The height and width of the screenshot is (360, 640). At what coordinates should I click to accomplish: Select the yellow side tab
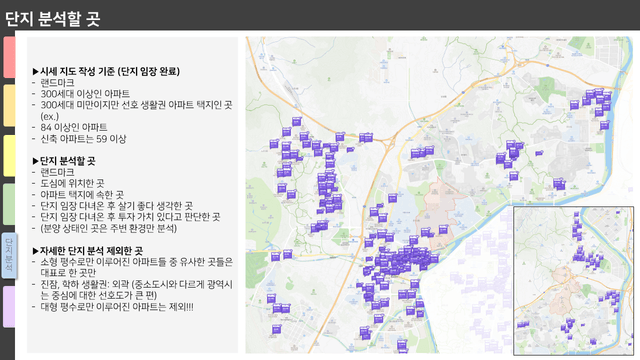(9, 156)
